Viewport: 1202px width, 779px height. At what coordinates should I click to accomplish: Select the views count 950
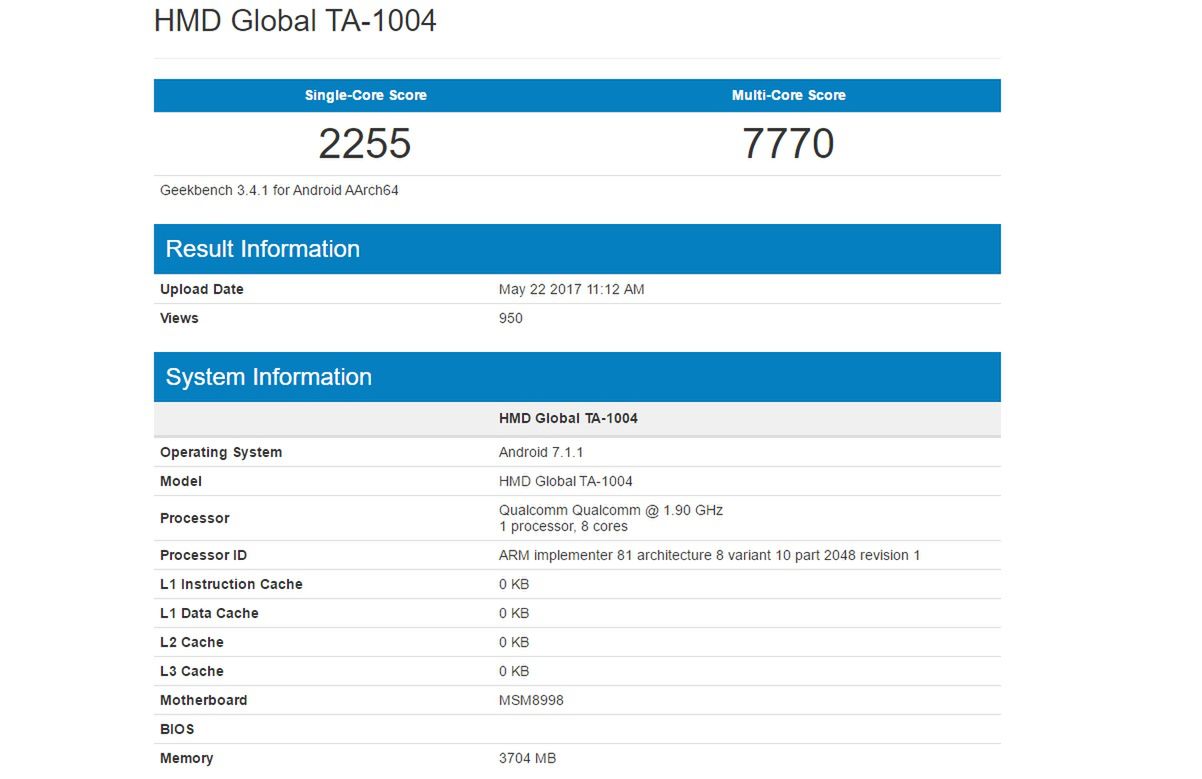(x=511, y=318)
